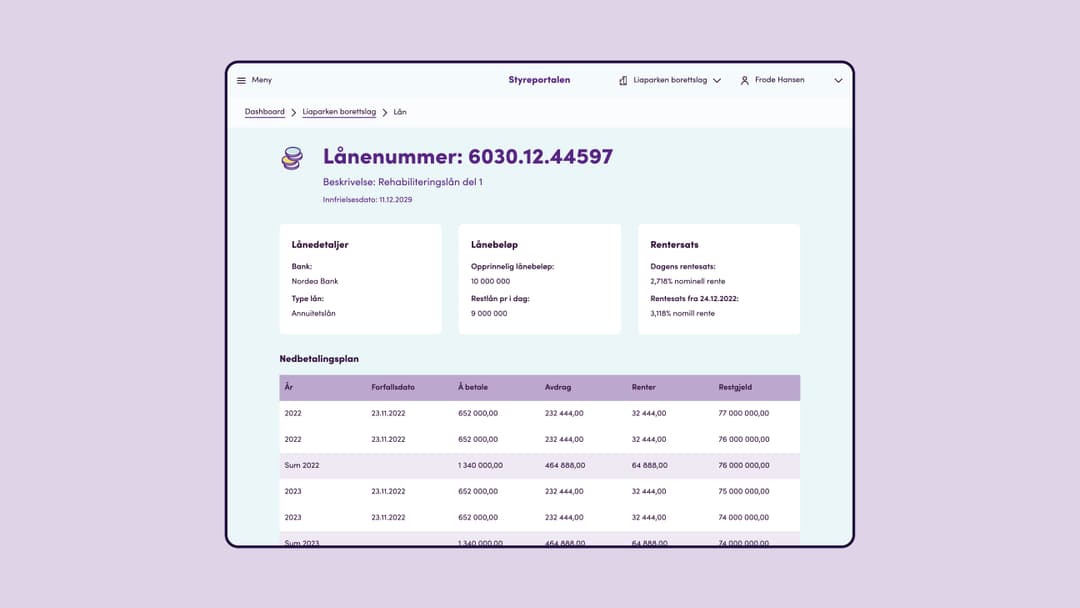
Task: Click the coins icon beside Lånenummer
Action: 292,158
